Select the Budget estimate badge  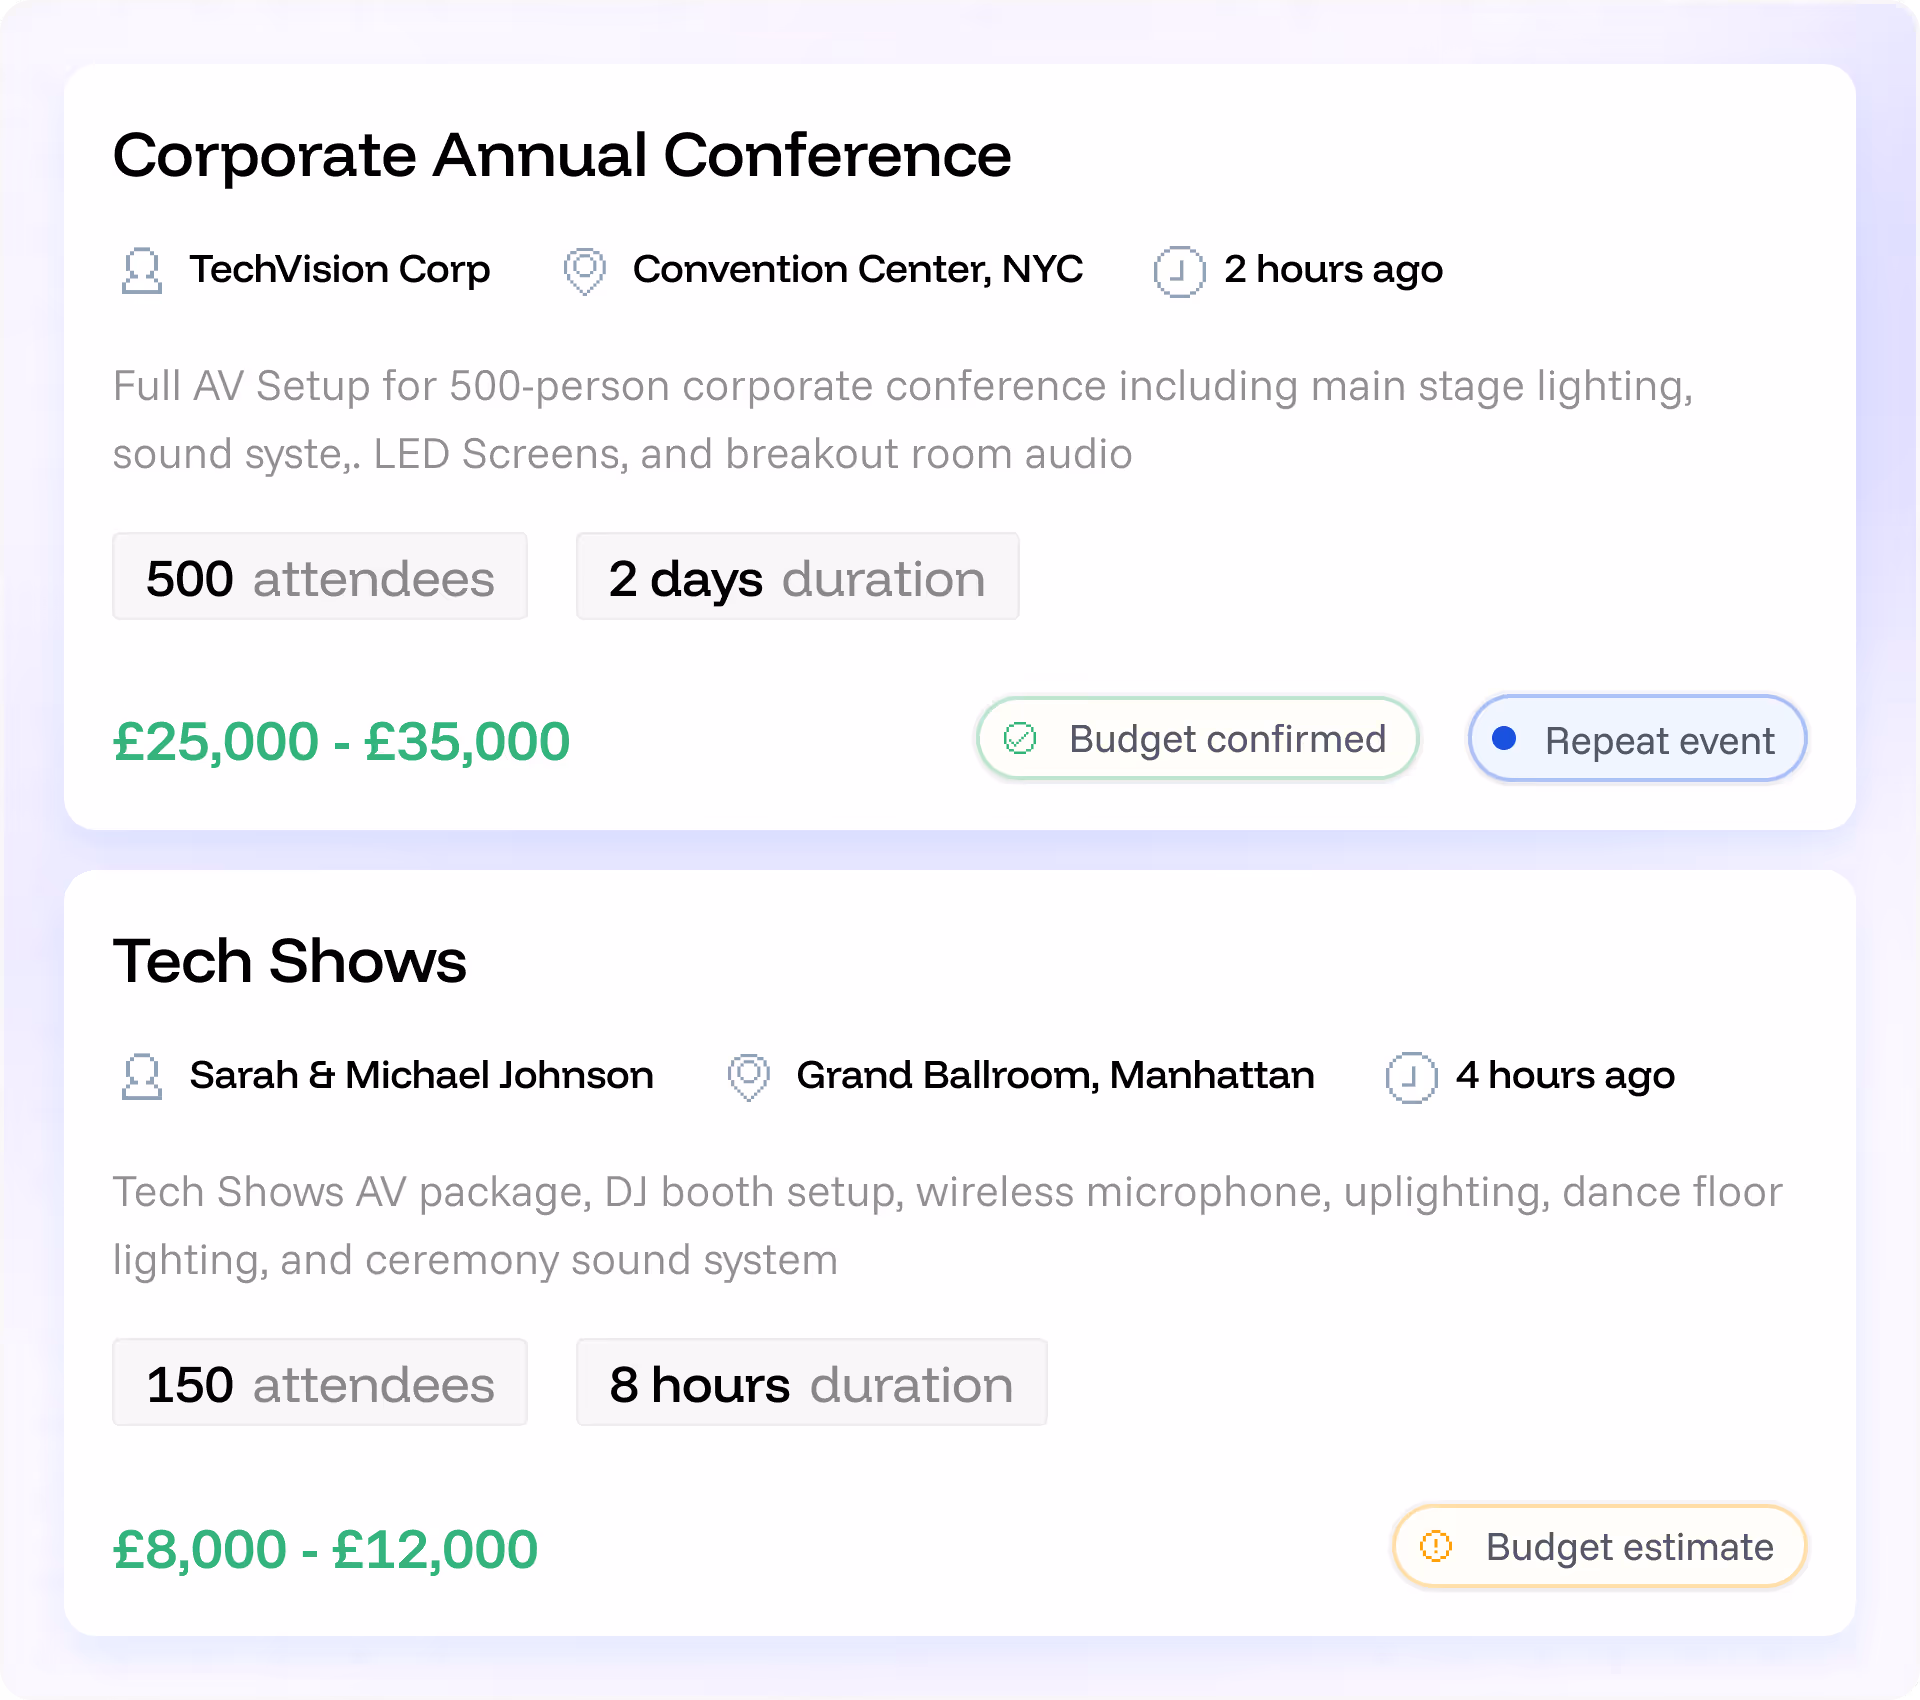click(1599, 1546)
